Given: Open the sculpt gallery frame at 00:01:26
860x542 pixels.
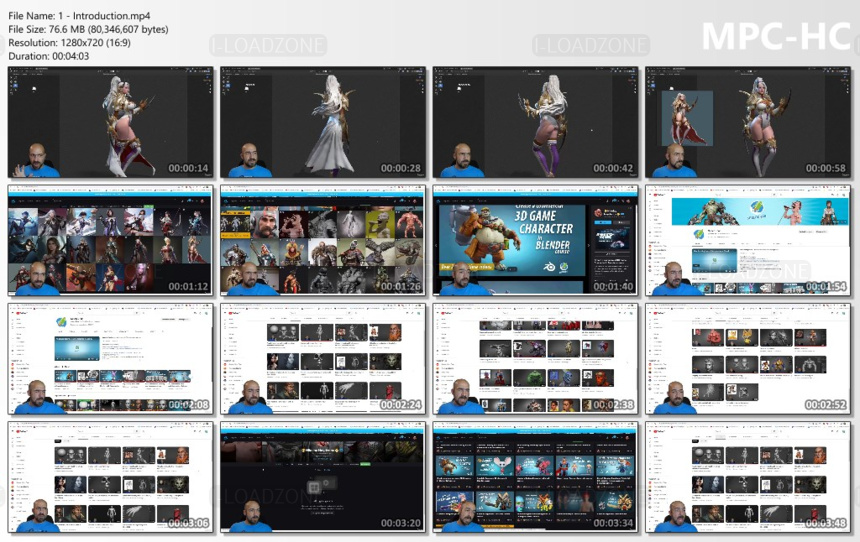Looking at the screenshot, I should 323,240.
